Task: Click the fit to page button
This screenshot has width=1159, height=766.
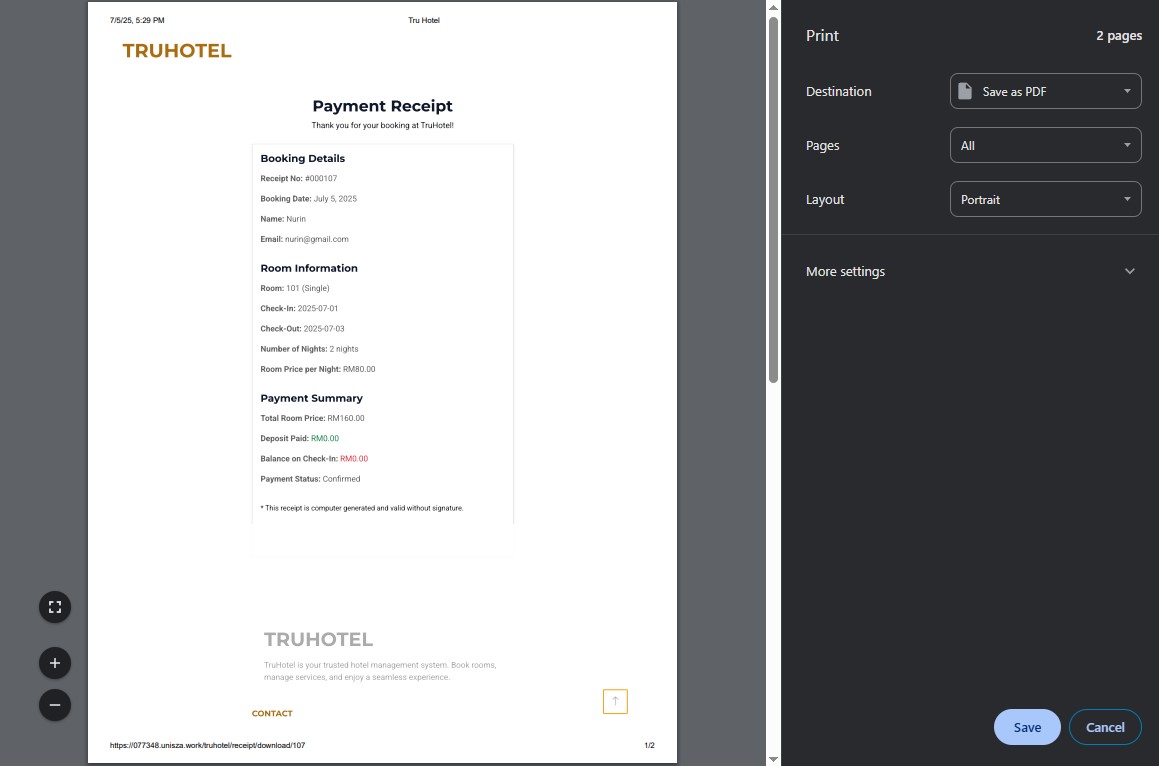Action: pos(55,607)
